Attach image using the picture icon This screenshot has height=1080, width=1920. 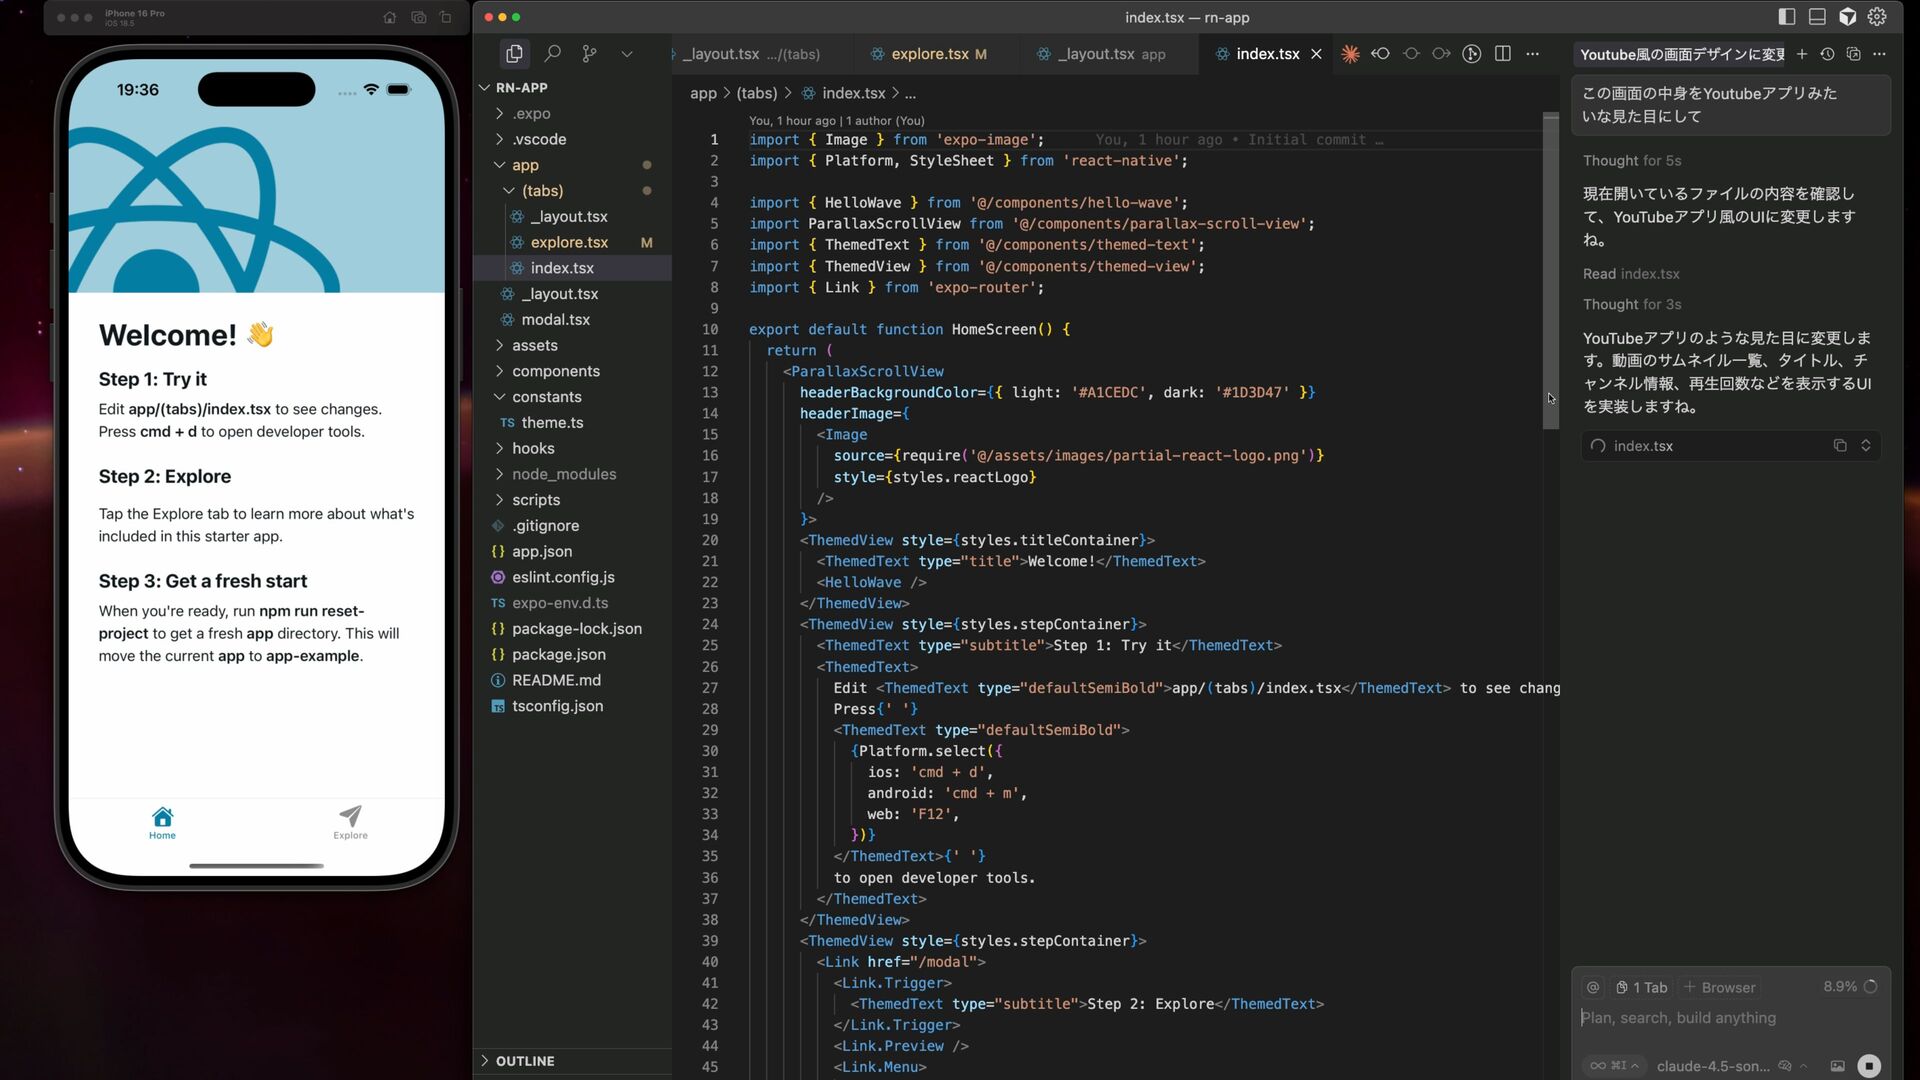1837,1066
